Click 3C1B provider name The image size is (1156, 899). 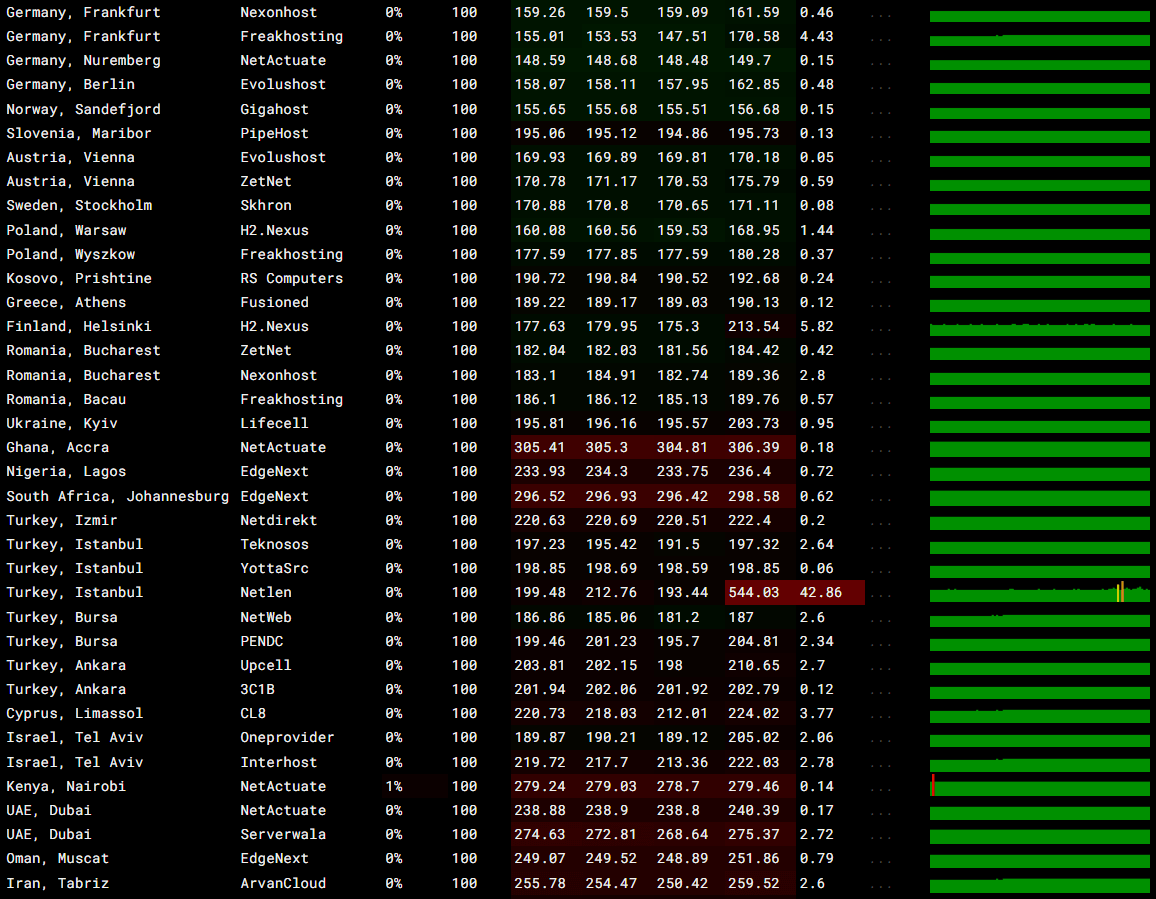[257, 690]
